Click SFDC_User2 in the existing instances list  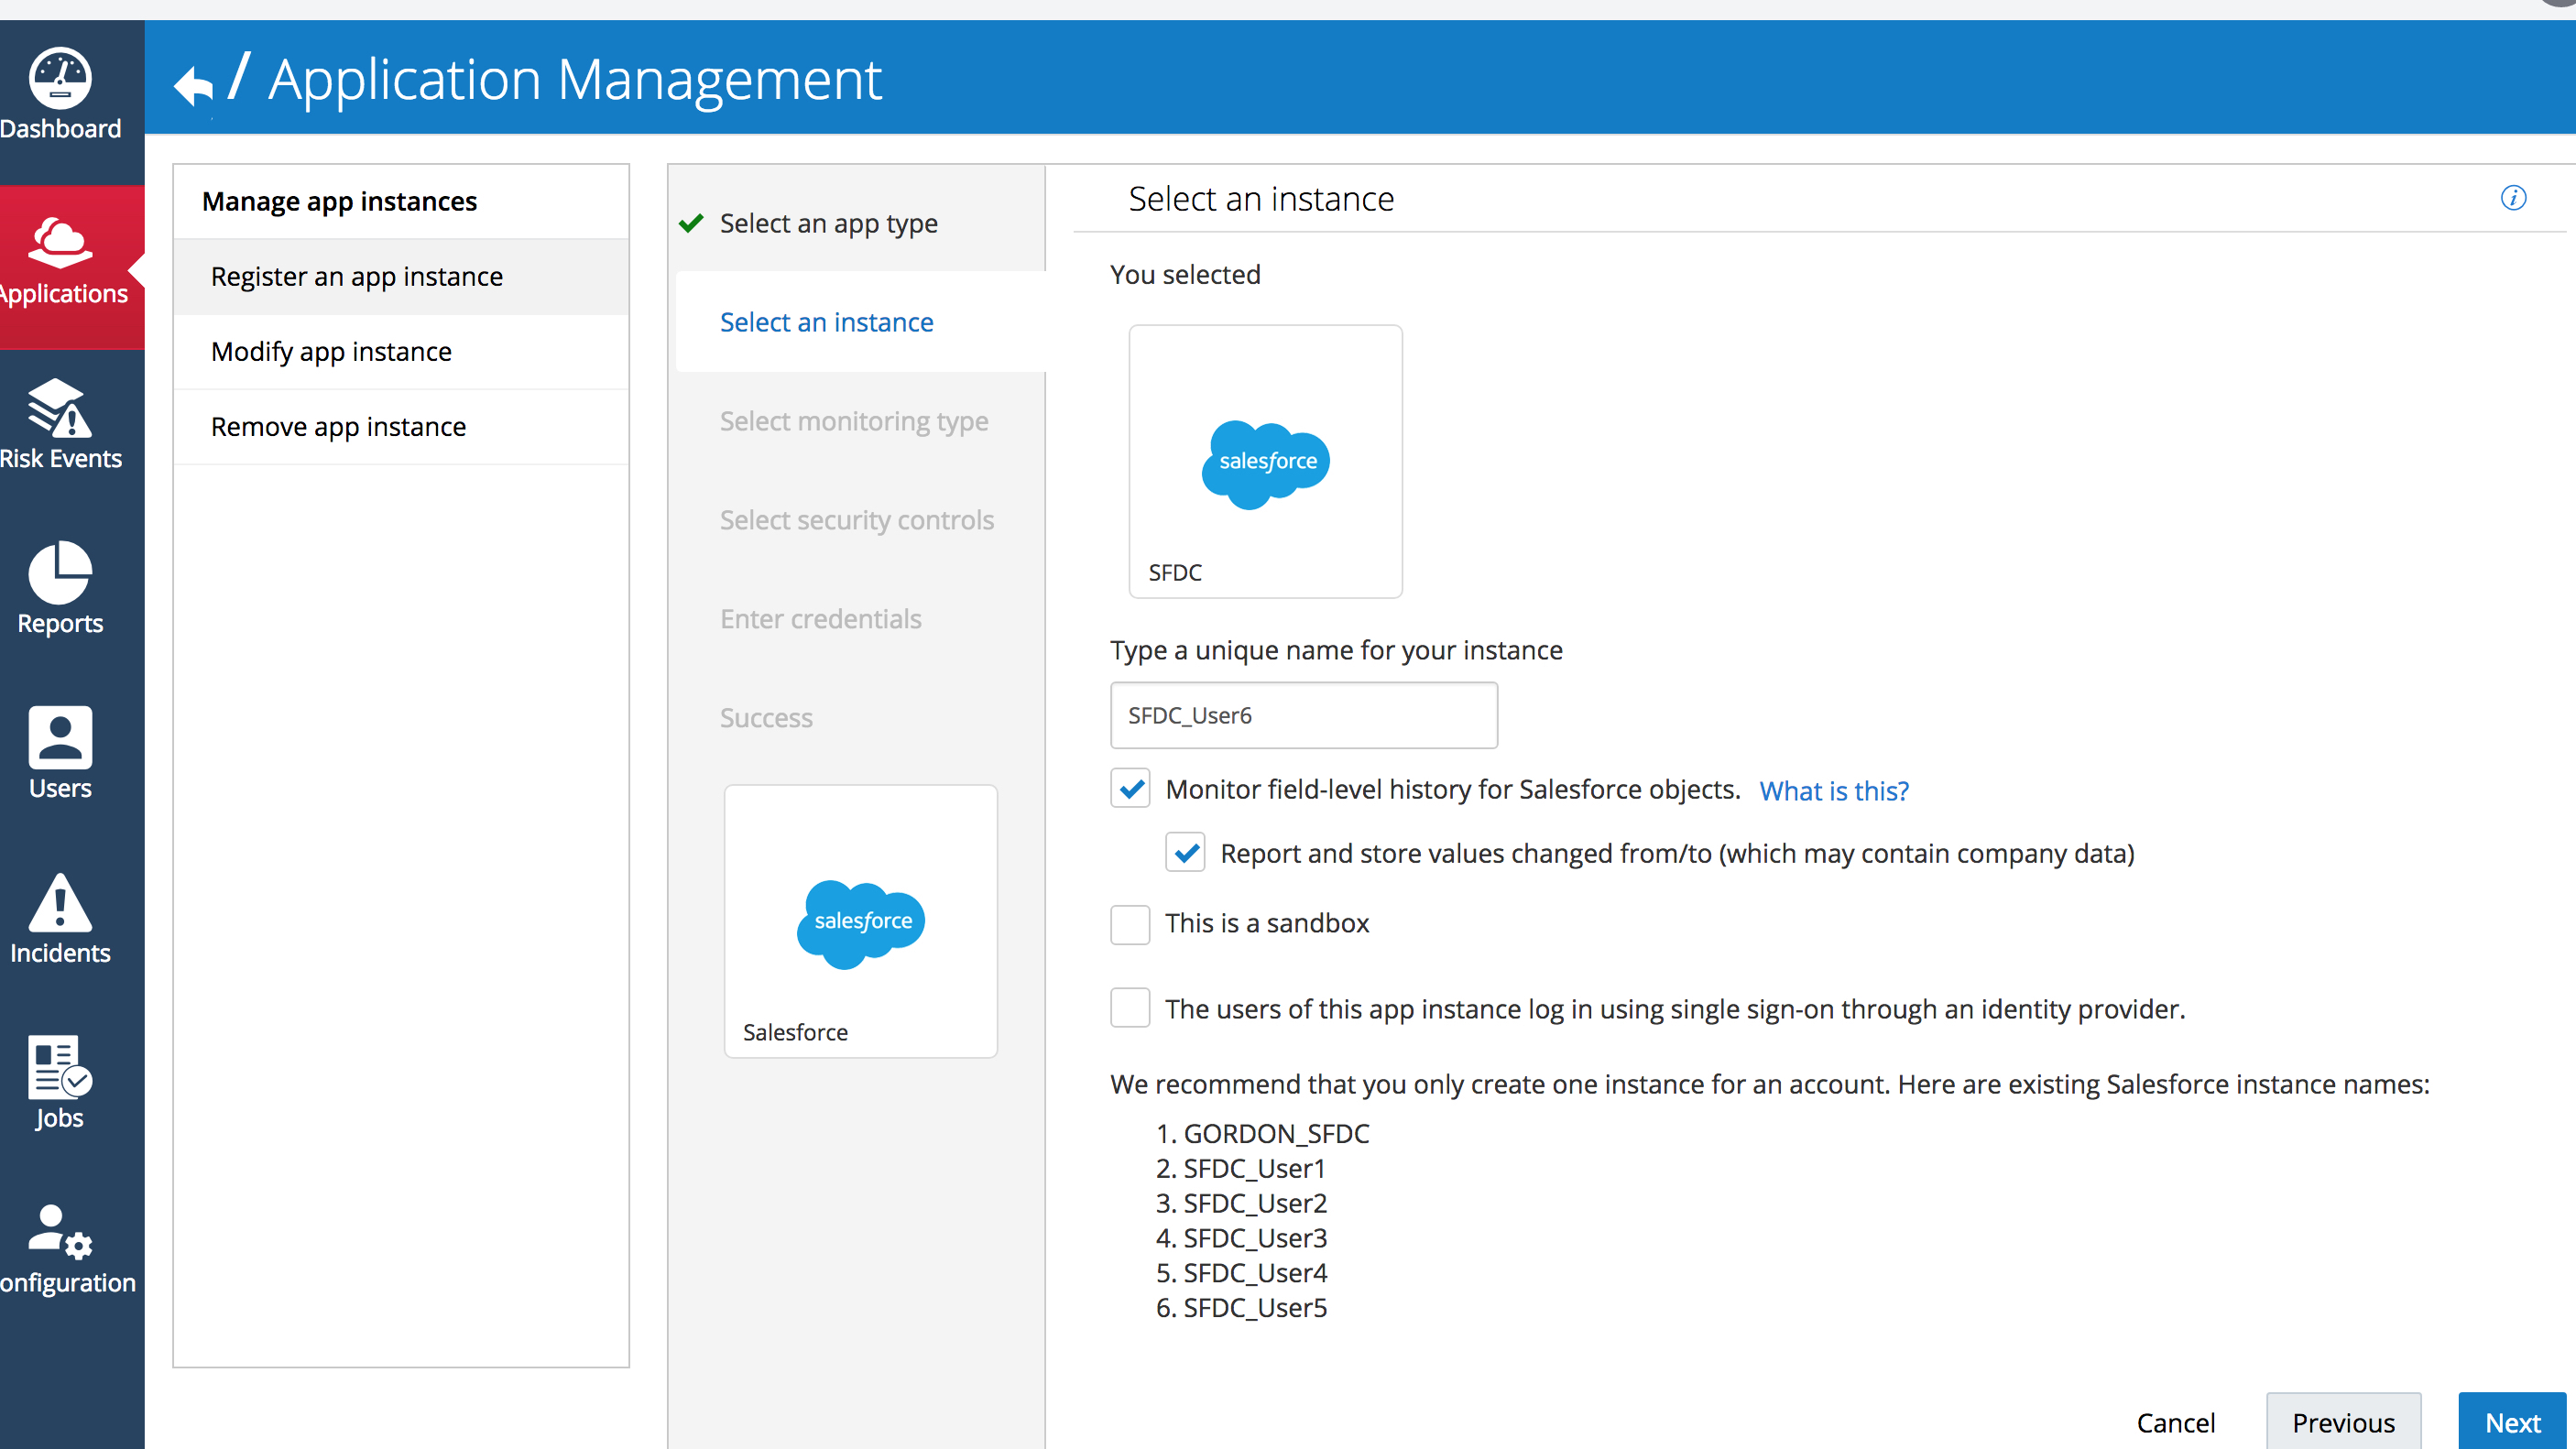coord(1255,1204)
